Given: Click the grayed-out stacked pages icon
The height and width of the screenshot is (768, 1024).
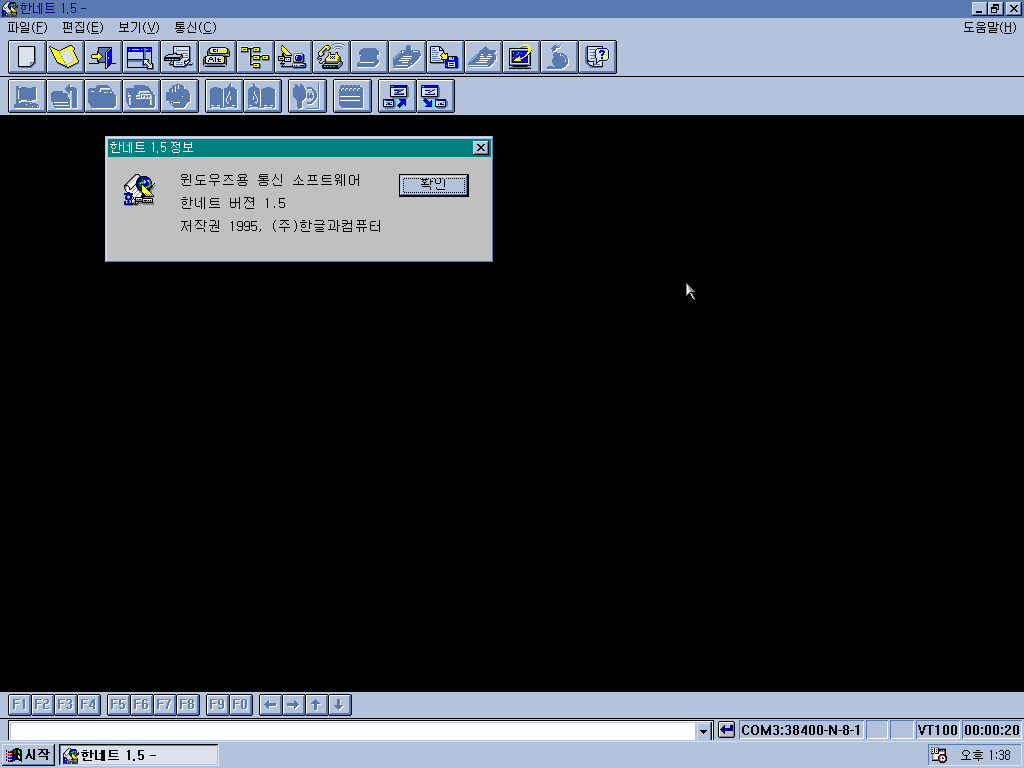Looking at the screenshot, I should coord(483,57).
